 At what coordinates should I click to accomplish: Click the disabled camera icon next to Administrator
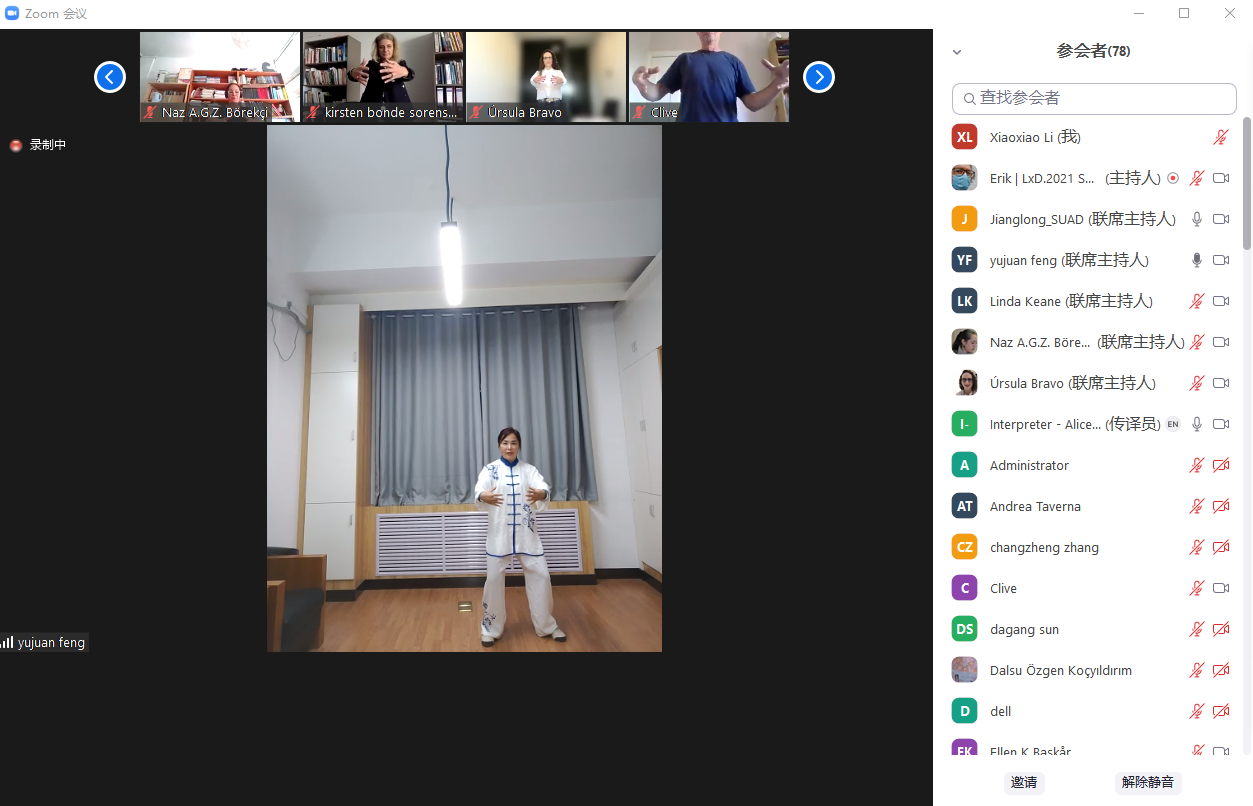tap(1221, 465)
